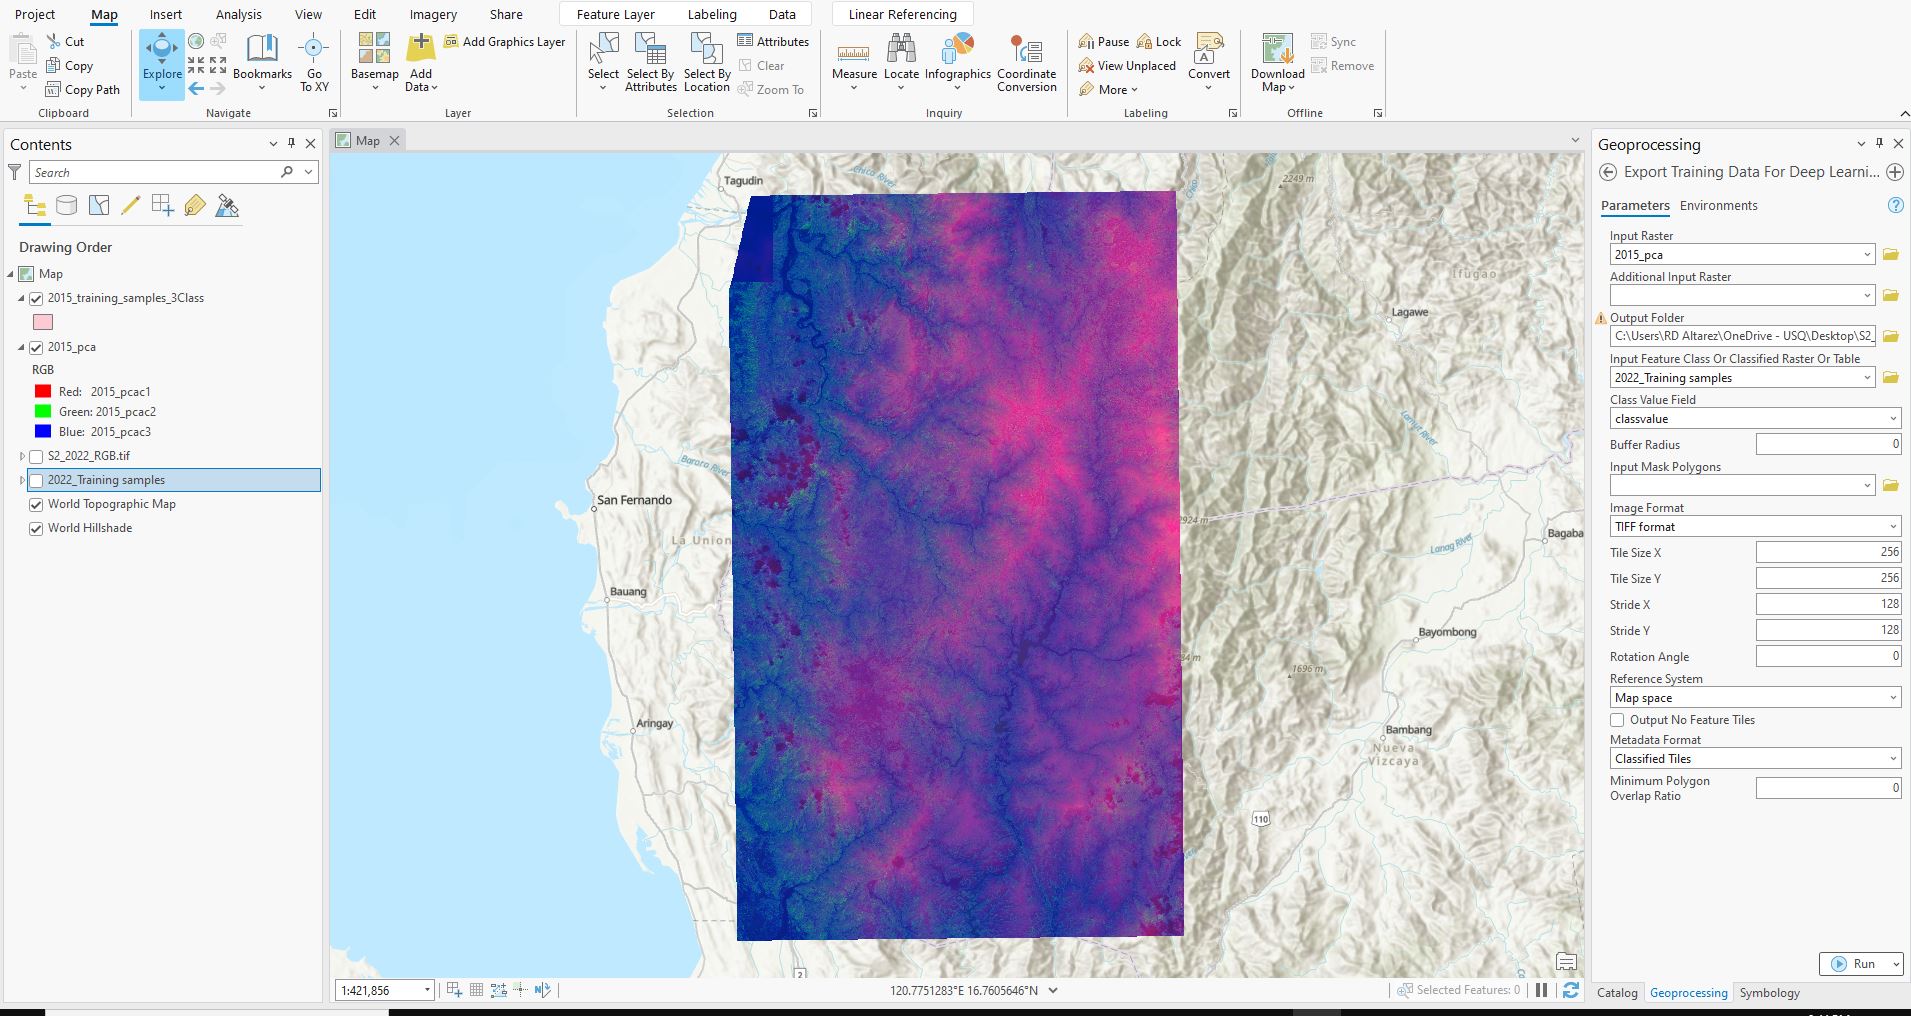Open the Metadata Format dropdown
Screen dimensions: 1911x1016
[x=1893, y=758]
